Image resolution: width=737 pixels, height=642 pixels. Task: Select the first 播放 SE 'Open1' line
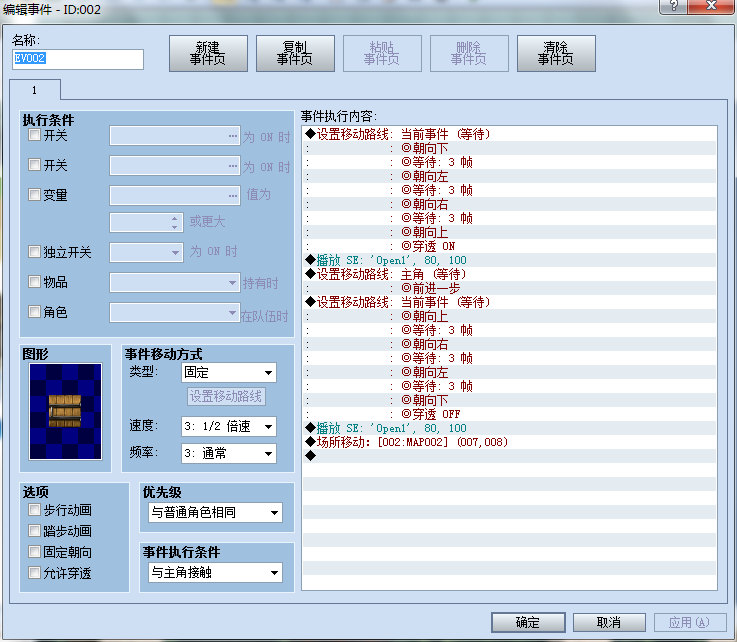[510, 260]
